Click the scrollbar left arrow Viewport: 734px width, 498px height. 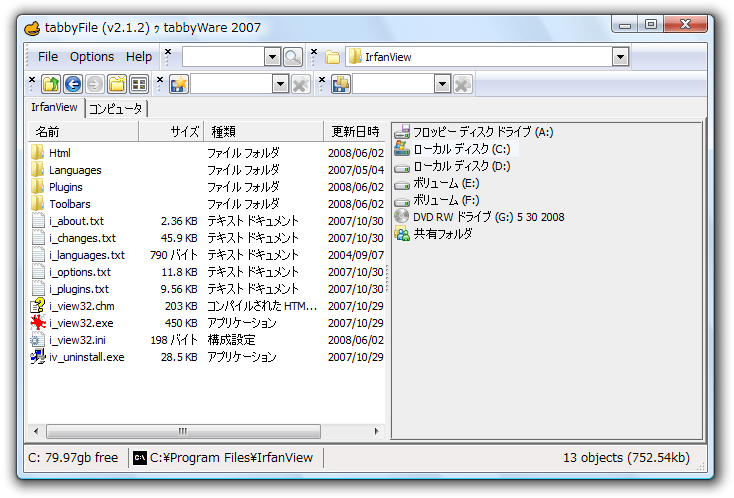click(x=36, y=431)
